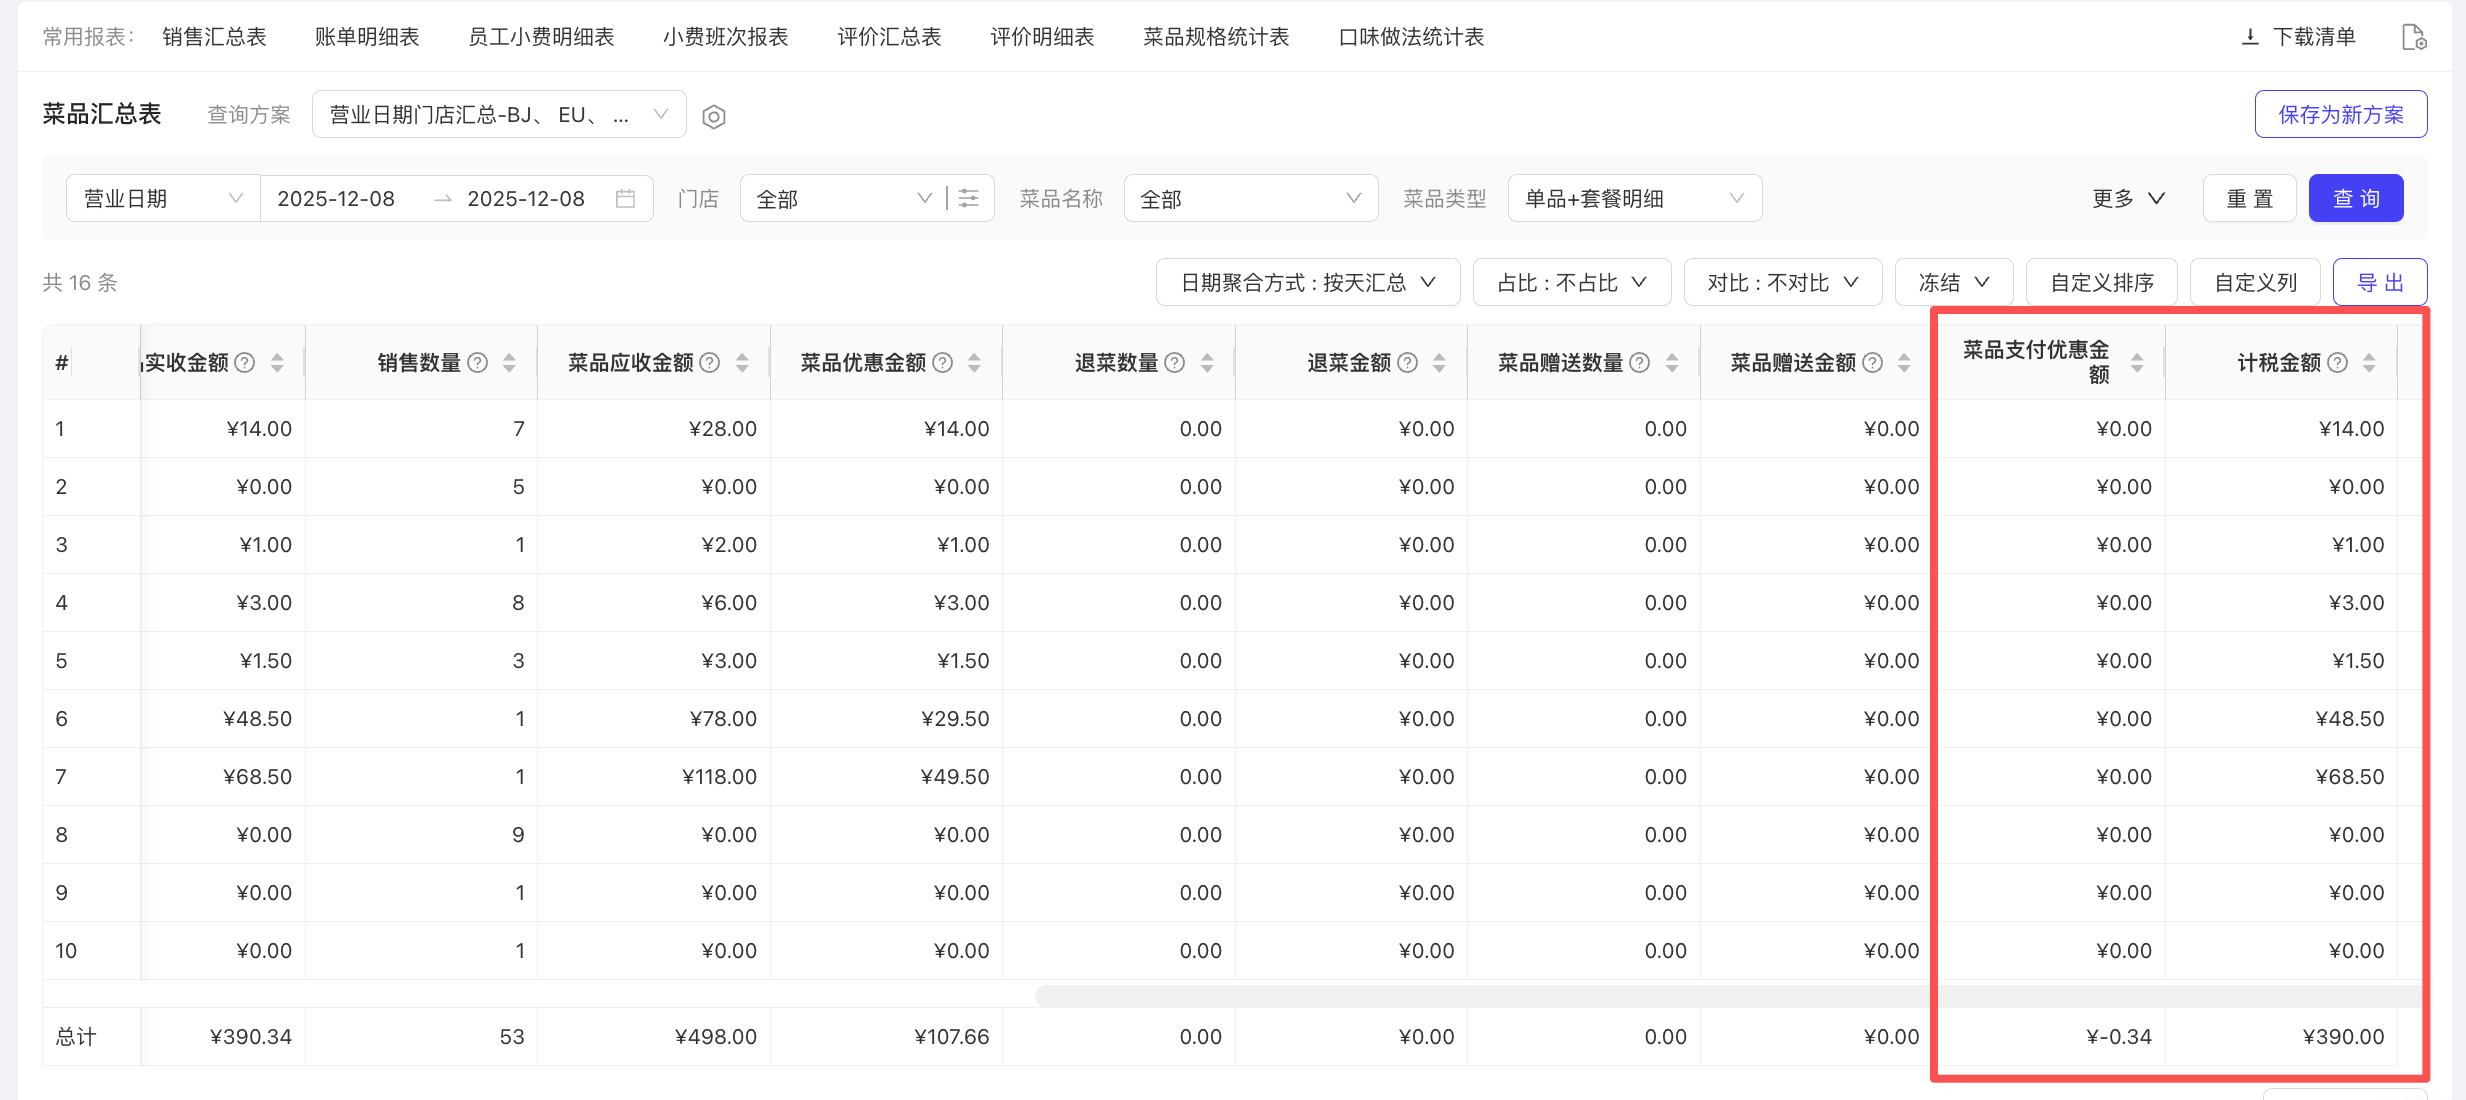Viewport: 2466px width, 1100px height.
Task: Click 保存为新方案 button
Action: click(x=2340, y=115)
